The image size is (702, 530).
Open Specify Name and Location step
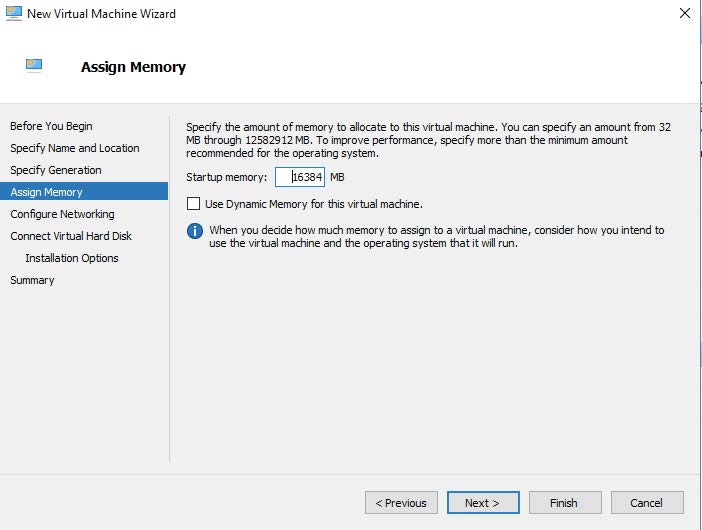click(75, 148)
